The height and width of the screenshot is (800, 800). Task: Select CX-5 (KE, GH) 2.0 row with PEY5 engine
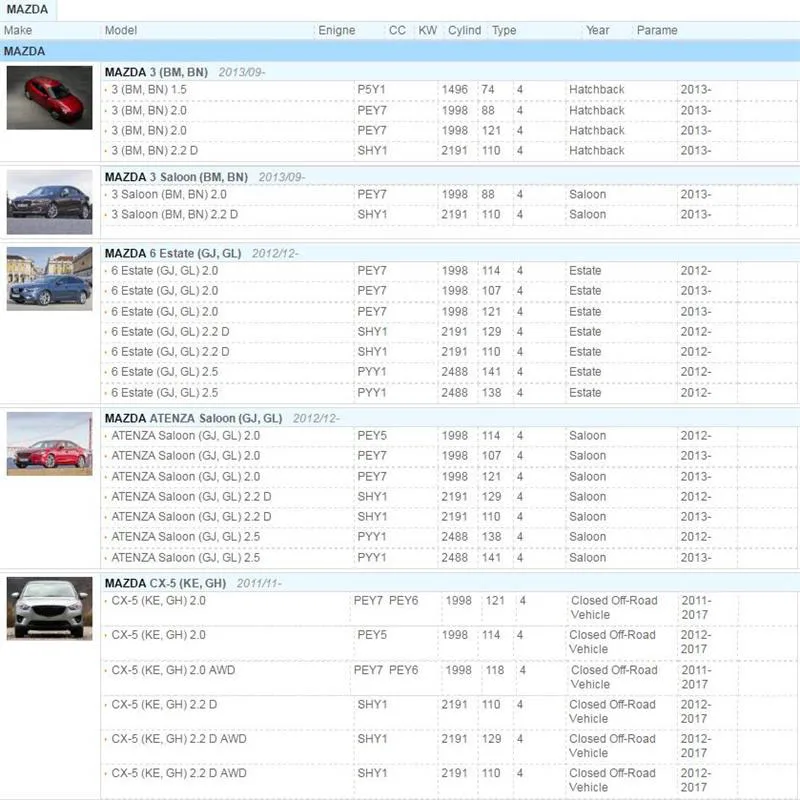[449, 643]
